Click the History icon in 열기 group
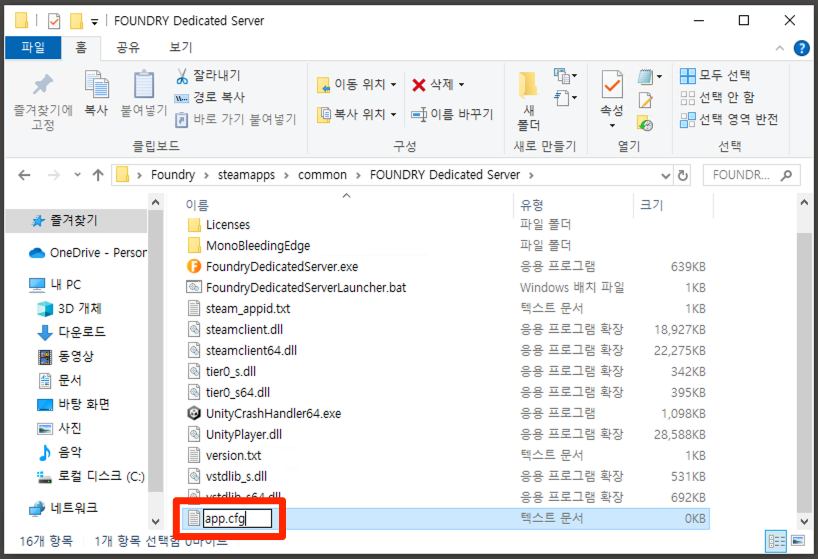This screenshot has width=818, height=559. (x=645, y=124)
